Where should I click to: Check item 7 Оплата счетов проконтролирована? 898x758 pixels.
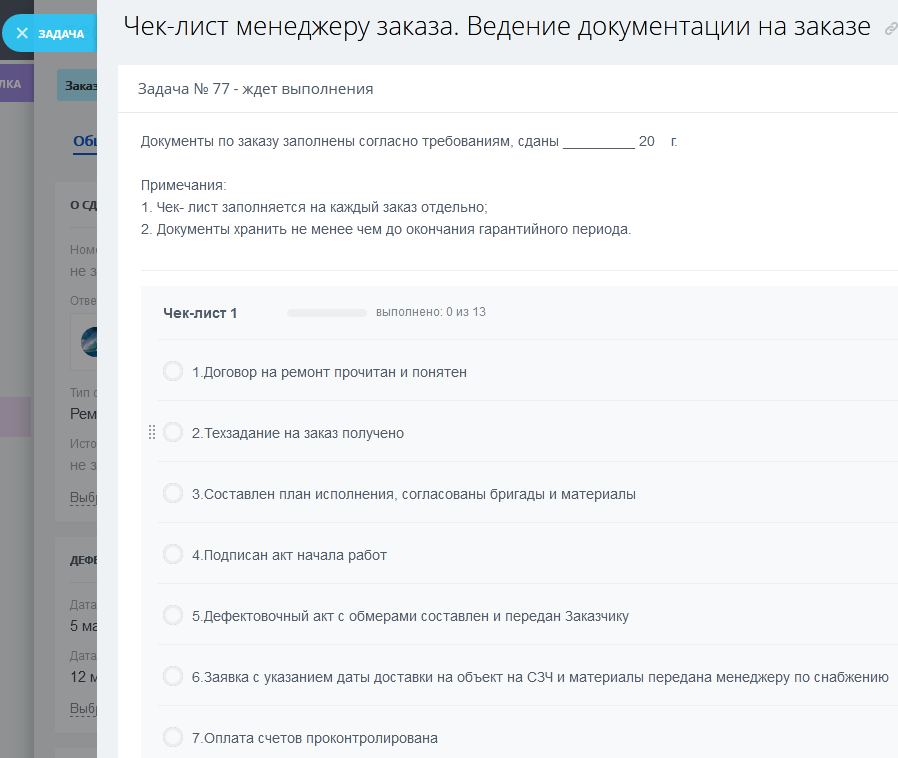tap(173, 737)
